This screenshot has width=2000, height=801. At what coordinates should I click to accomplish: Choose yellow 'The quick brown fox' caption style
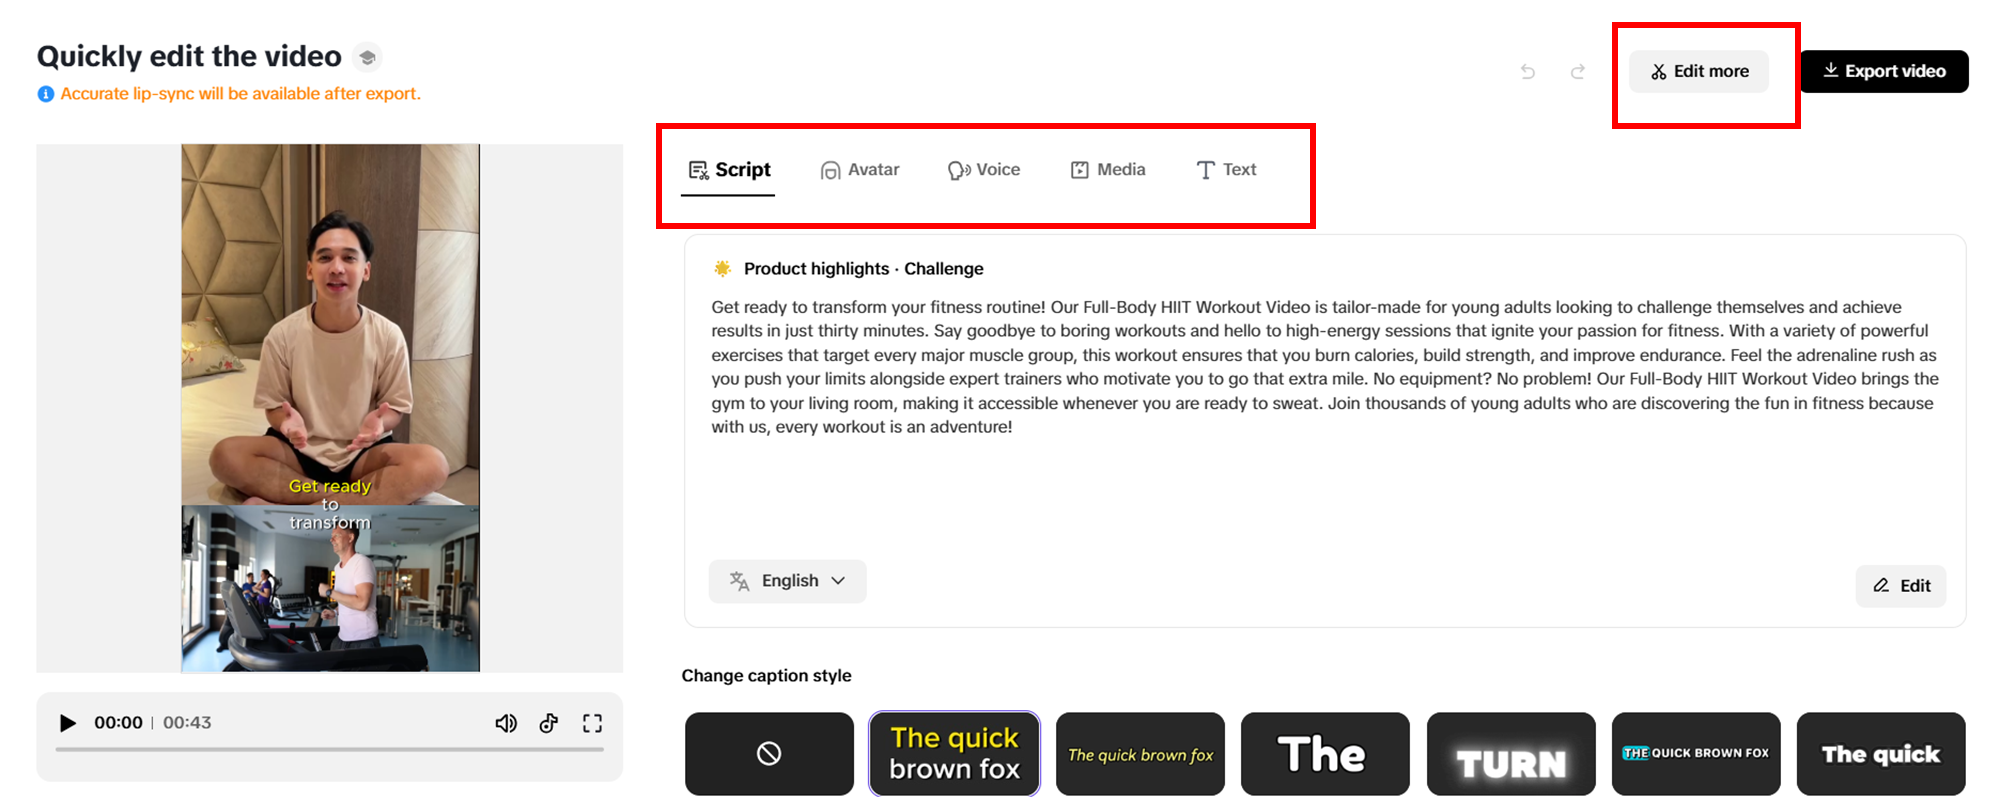point(954,754)
